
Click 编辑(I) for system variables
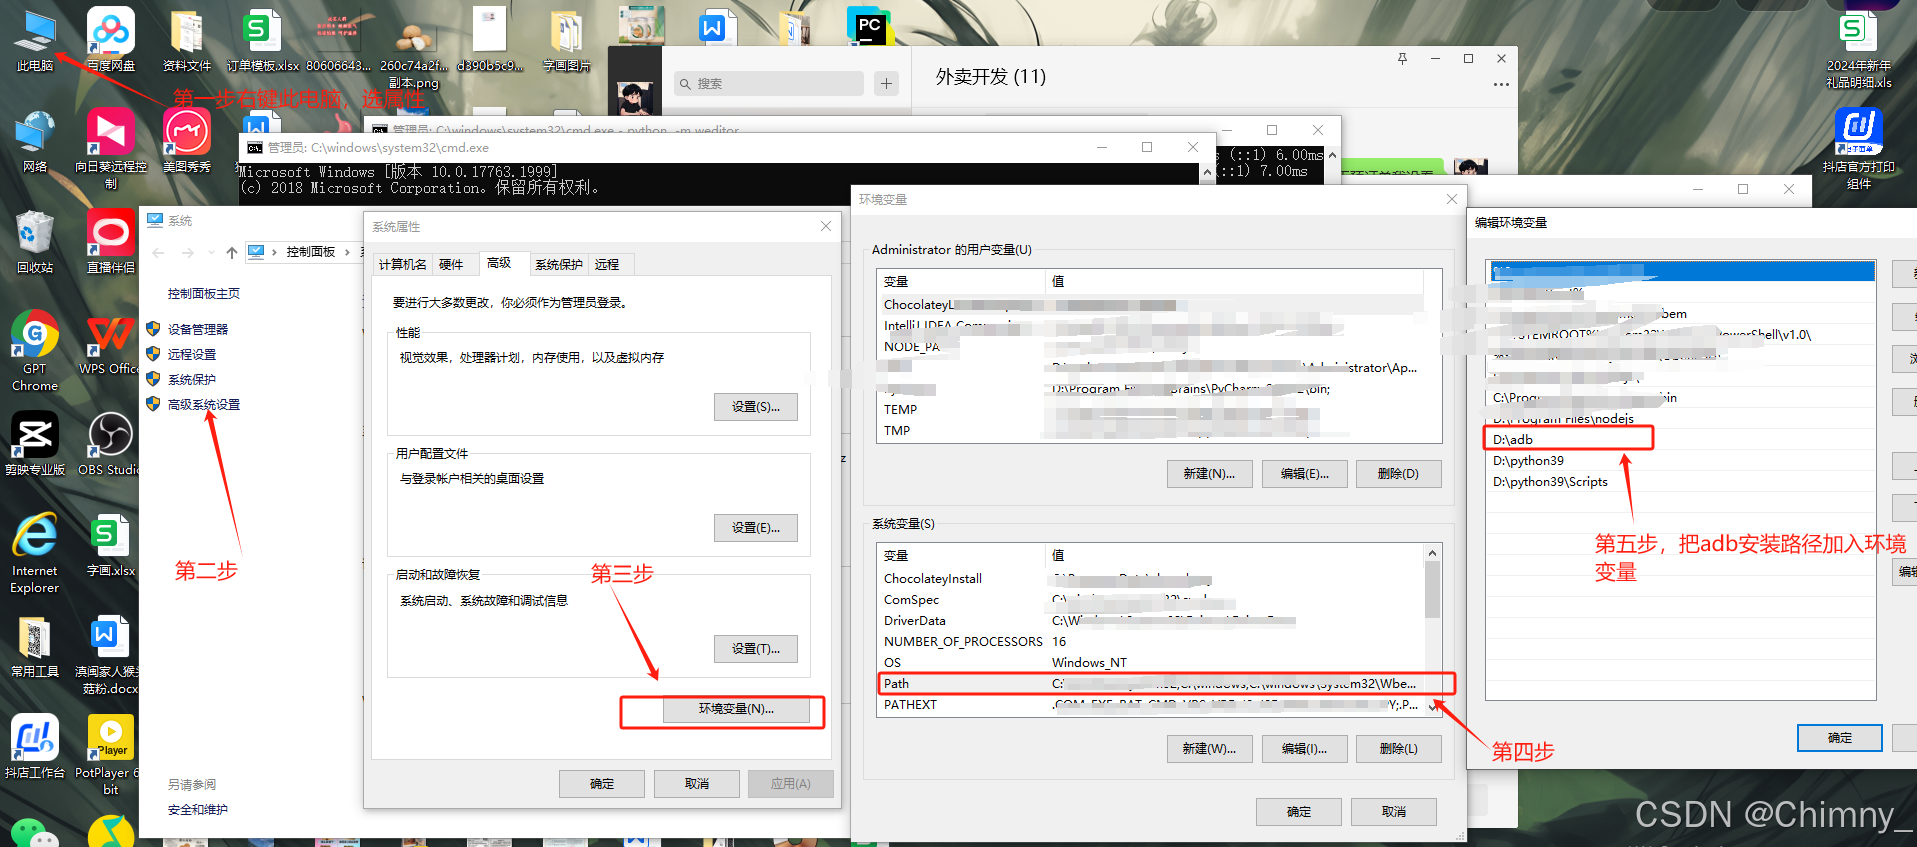1305,749
